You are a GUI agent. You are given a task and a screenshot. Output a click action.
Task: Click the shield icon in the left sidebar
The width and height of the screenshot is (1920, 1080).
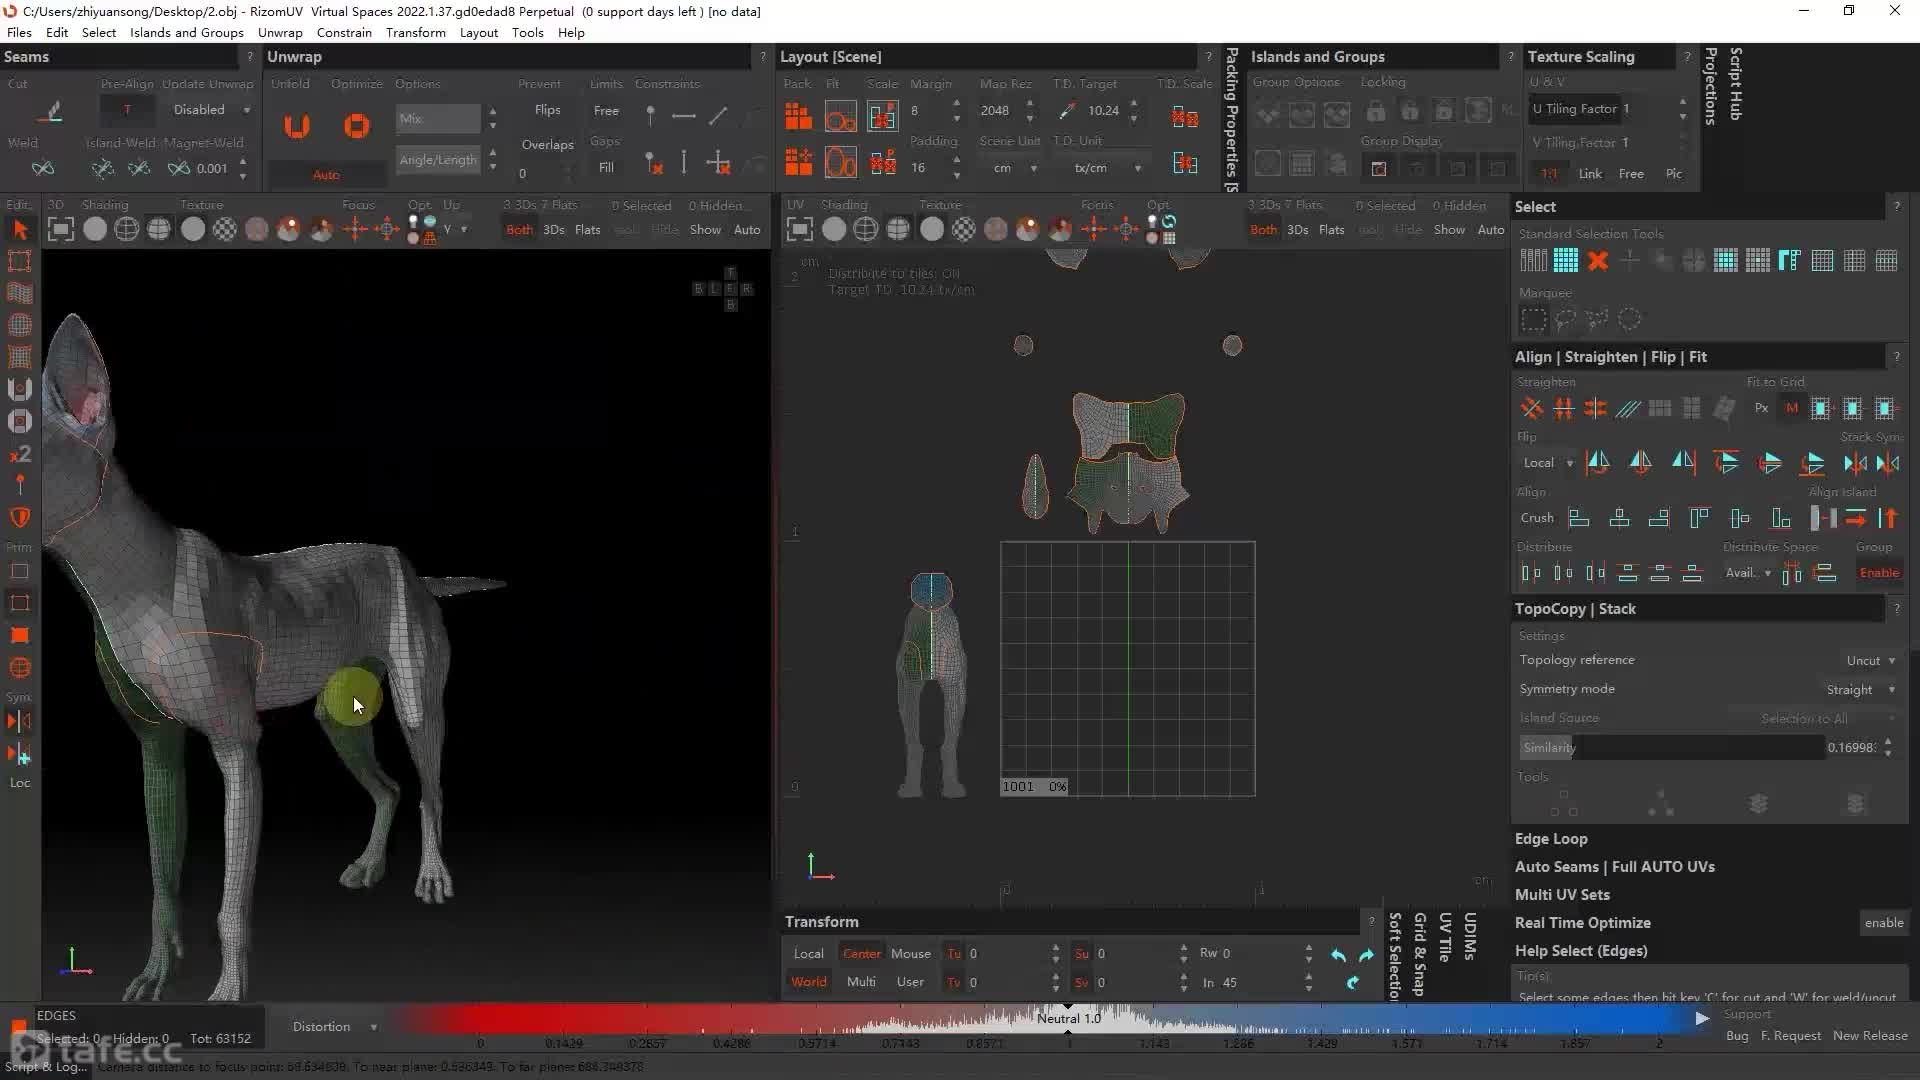(x=20, y=518)
